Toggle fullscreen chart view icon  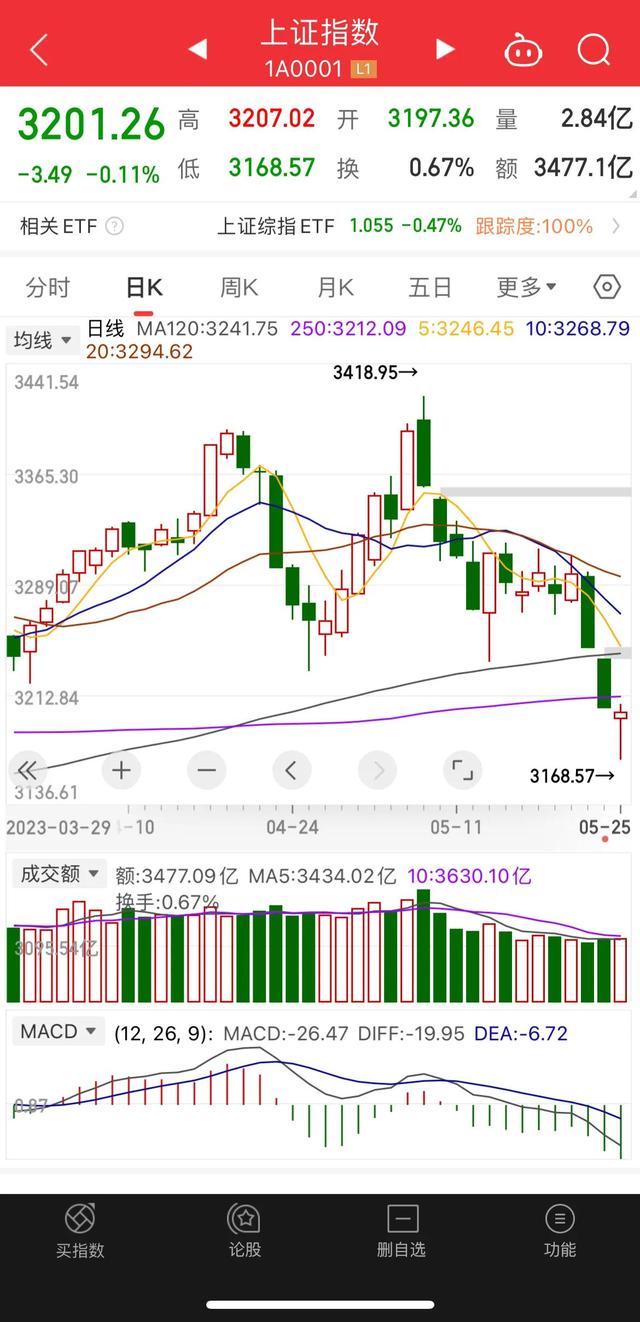point(461,770)
